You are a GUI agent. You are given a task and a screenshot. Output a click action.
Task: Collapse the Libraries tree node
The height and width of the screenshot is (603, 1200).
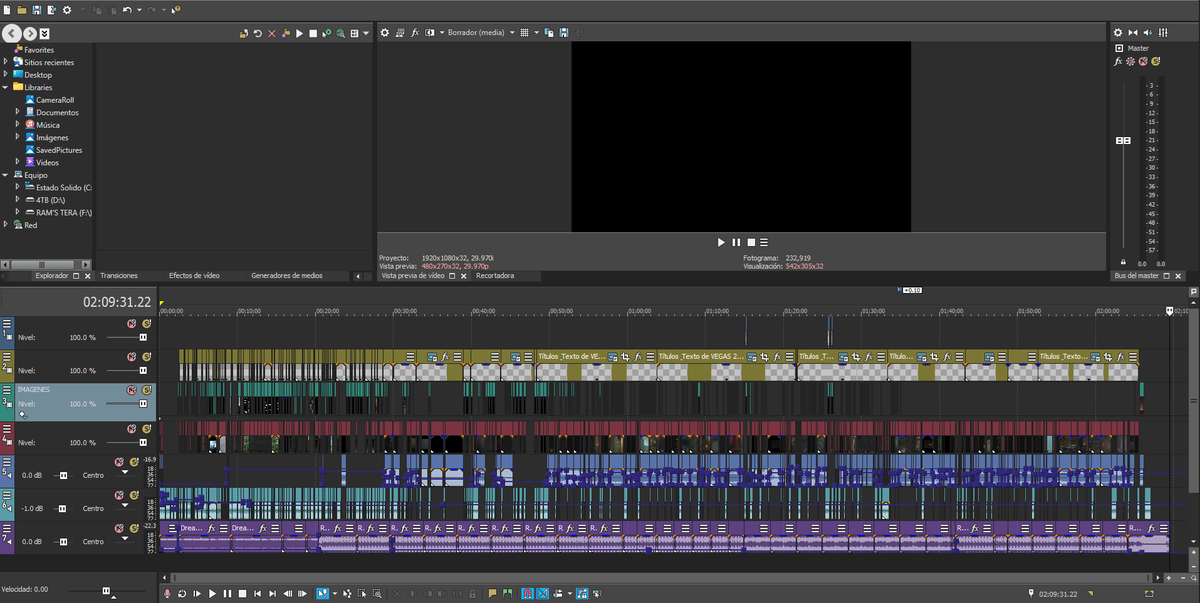5,87
